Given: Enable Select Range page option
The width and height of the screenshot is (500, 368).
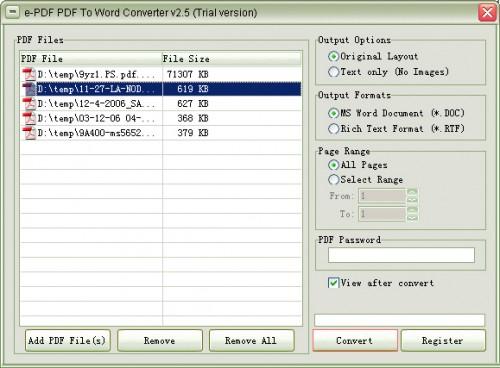Looking at the screenshot, I should pyautogui.click(x=334, y=180).
